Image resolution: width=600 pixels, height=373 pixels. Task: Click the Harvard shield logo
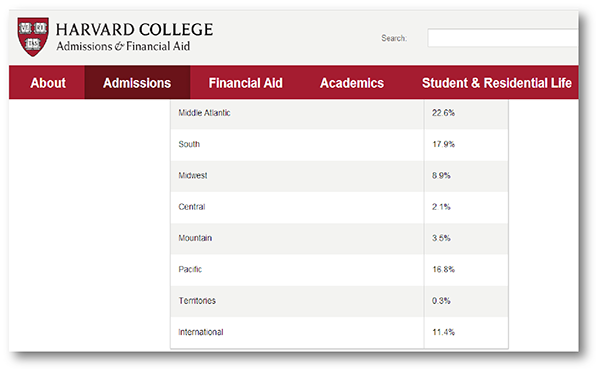[33, 36]
